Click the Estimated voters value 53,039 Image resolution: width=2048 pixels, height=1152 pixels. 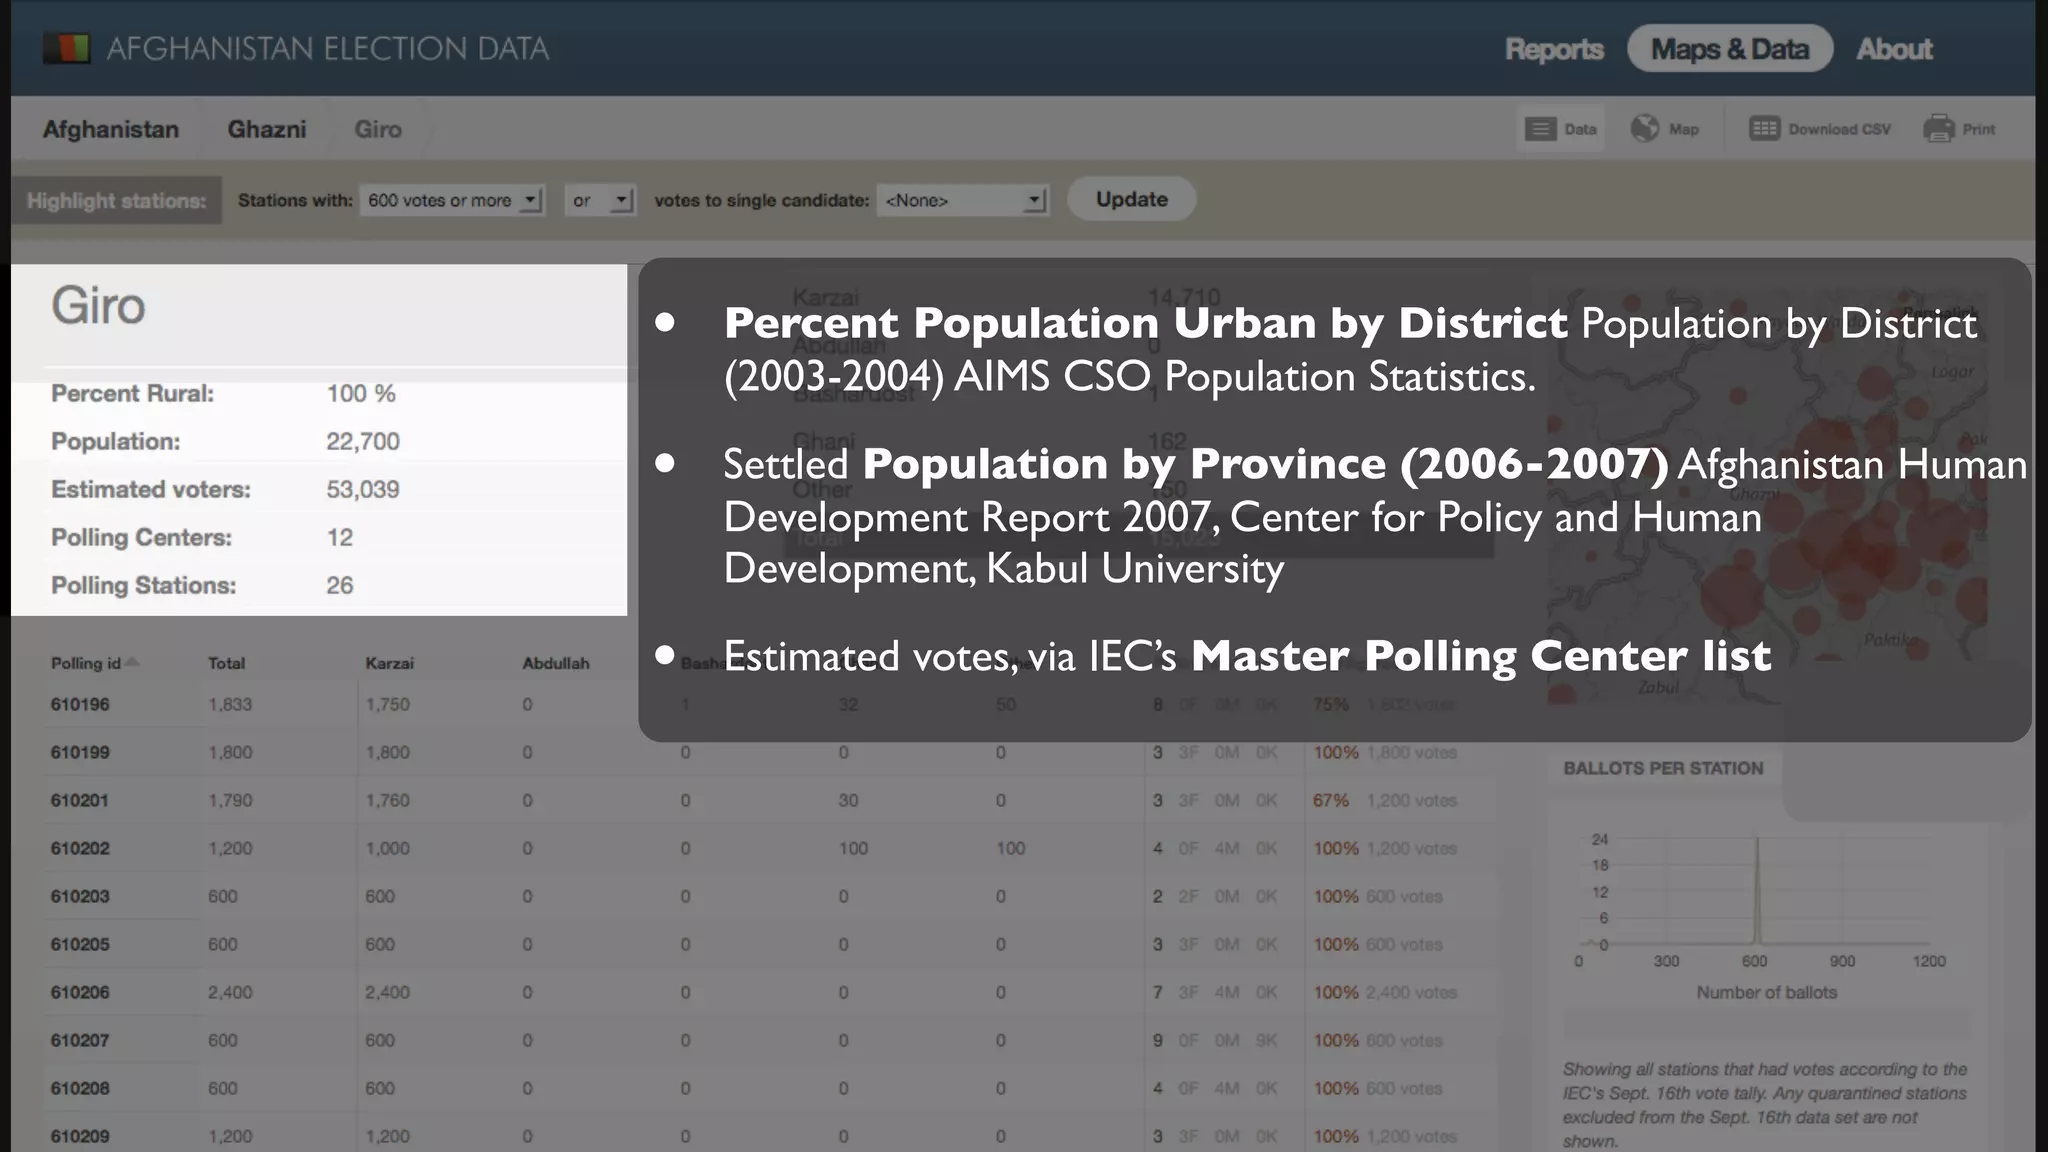click(x=363, y=489)
